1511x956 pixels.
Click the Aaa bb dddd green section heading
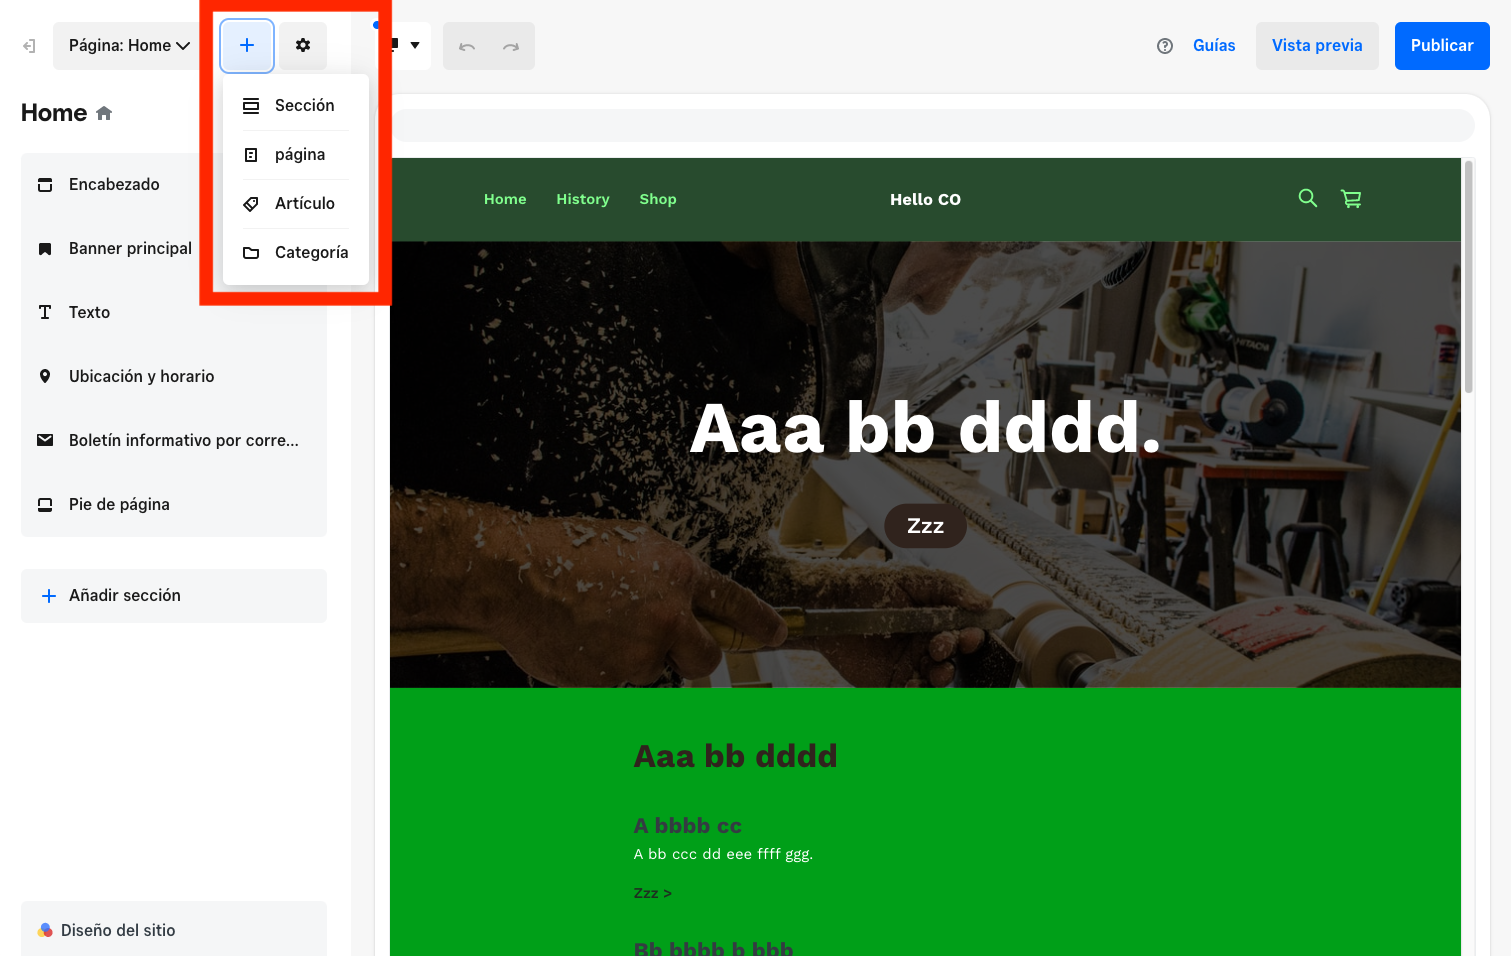tap(736, 756)
